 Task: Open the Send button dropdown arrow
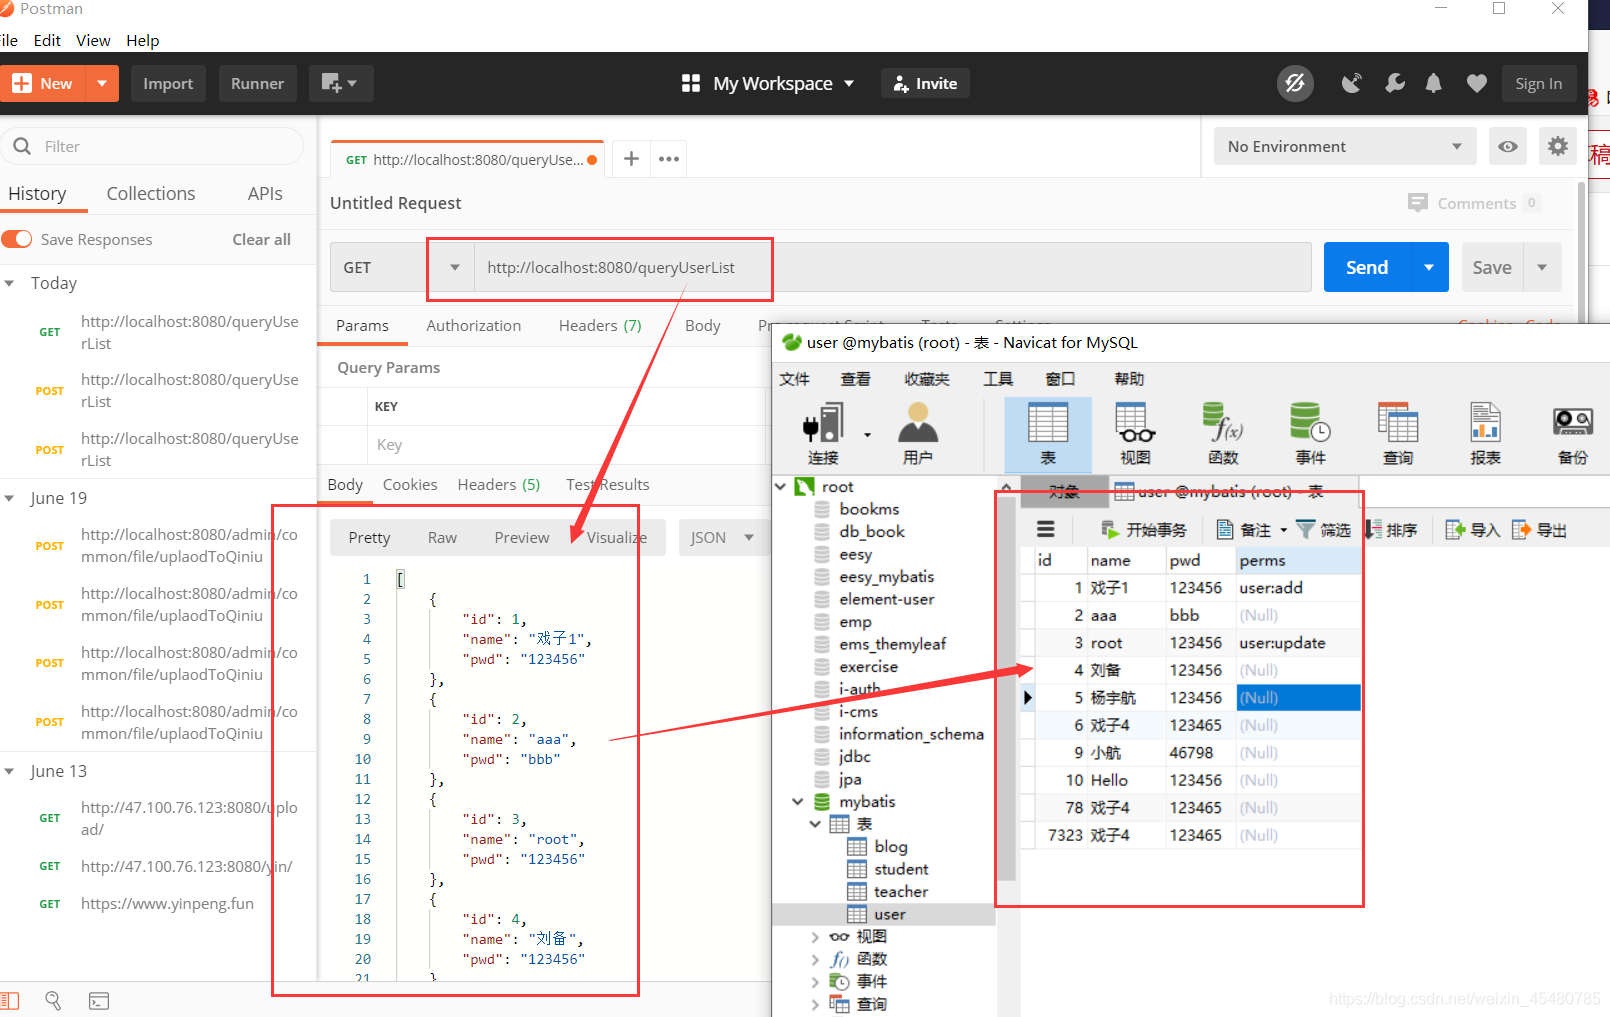click(x=1429, y=267)
